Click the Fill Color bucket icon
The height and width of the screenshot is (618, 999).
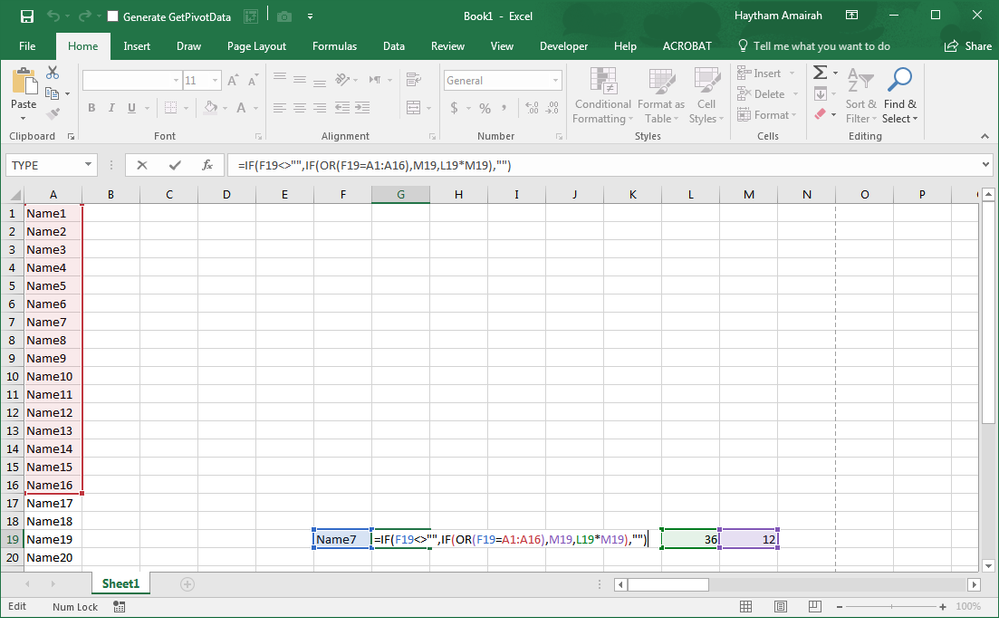pos(210,108)
